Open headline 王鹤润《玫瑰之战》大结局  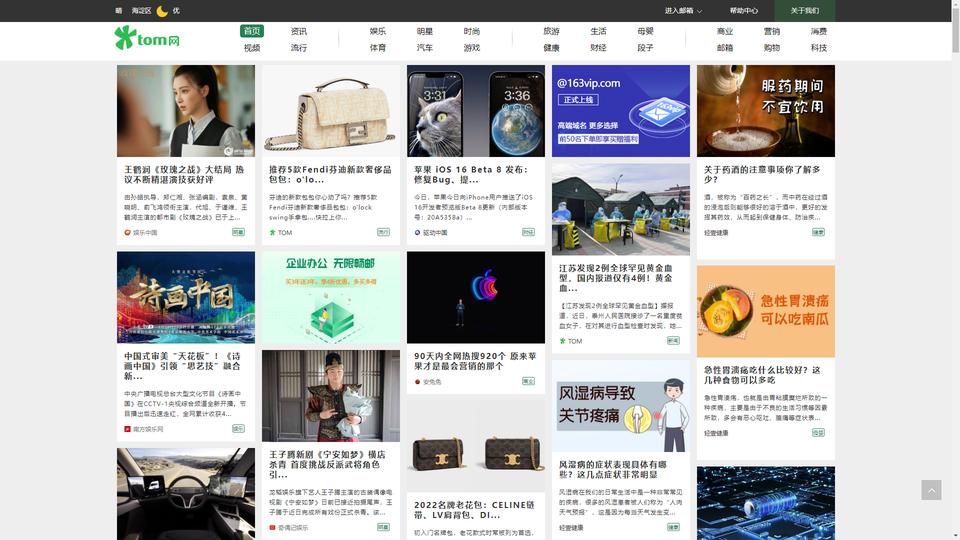(x=184, y=174)
